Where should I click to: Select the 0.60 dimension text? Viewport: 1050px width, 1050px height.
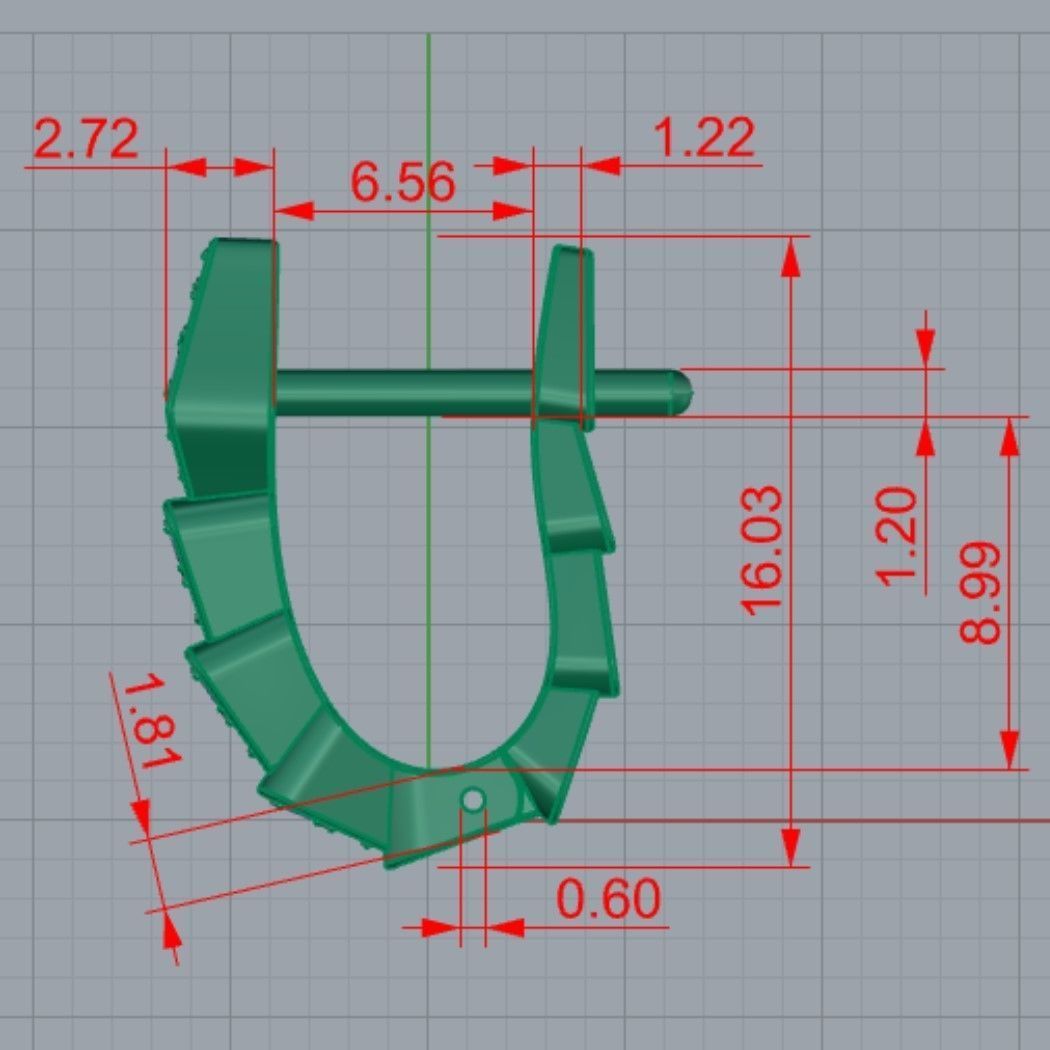click(x=609, y=899)
